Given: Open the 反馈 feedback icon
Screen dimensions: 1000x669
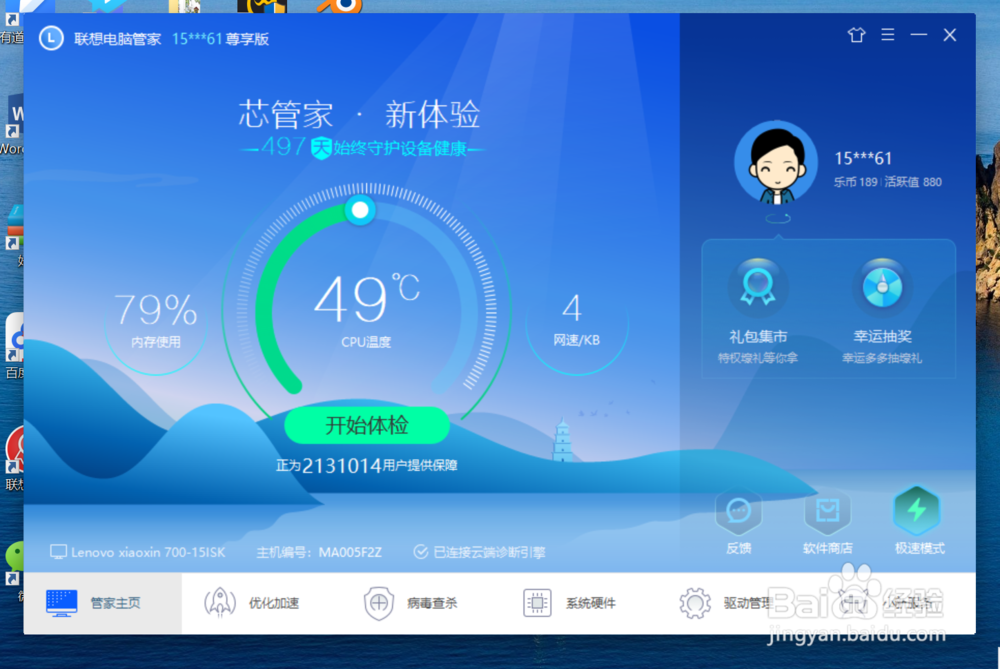Looking at the screenshot, I should (739, 521).
